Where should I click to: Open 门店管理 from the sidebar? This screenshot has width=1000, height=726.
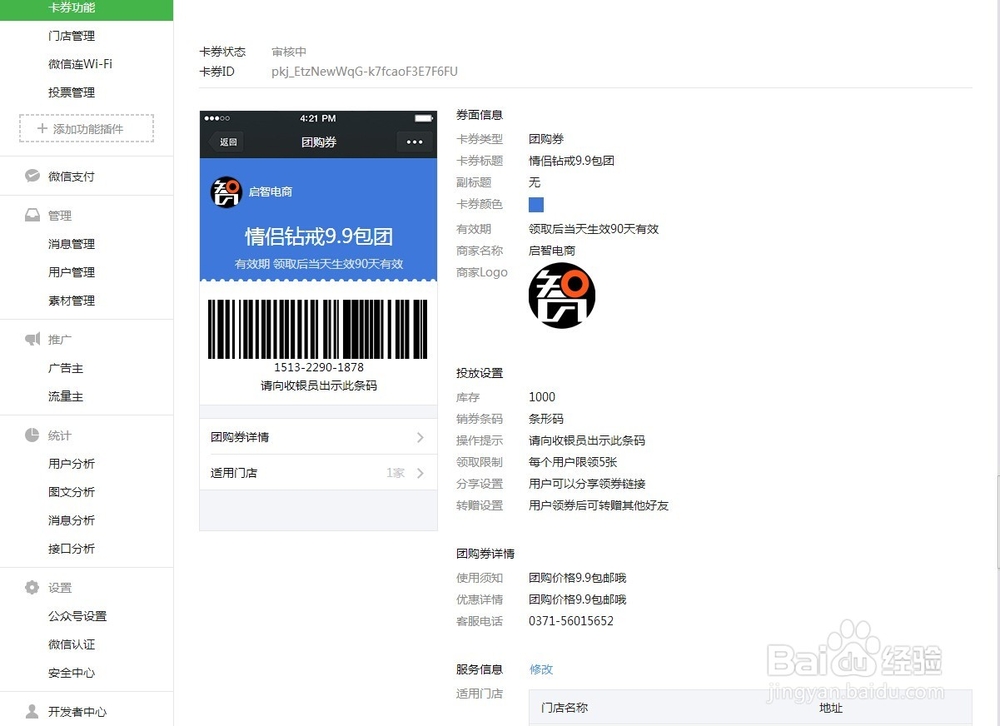[x=70, y=36]
